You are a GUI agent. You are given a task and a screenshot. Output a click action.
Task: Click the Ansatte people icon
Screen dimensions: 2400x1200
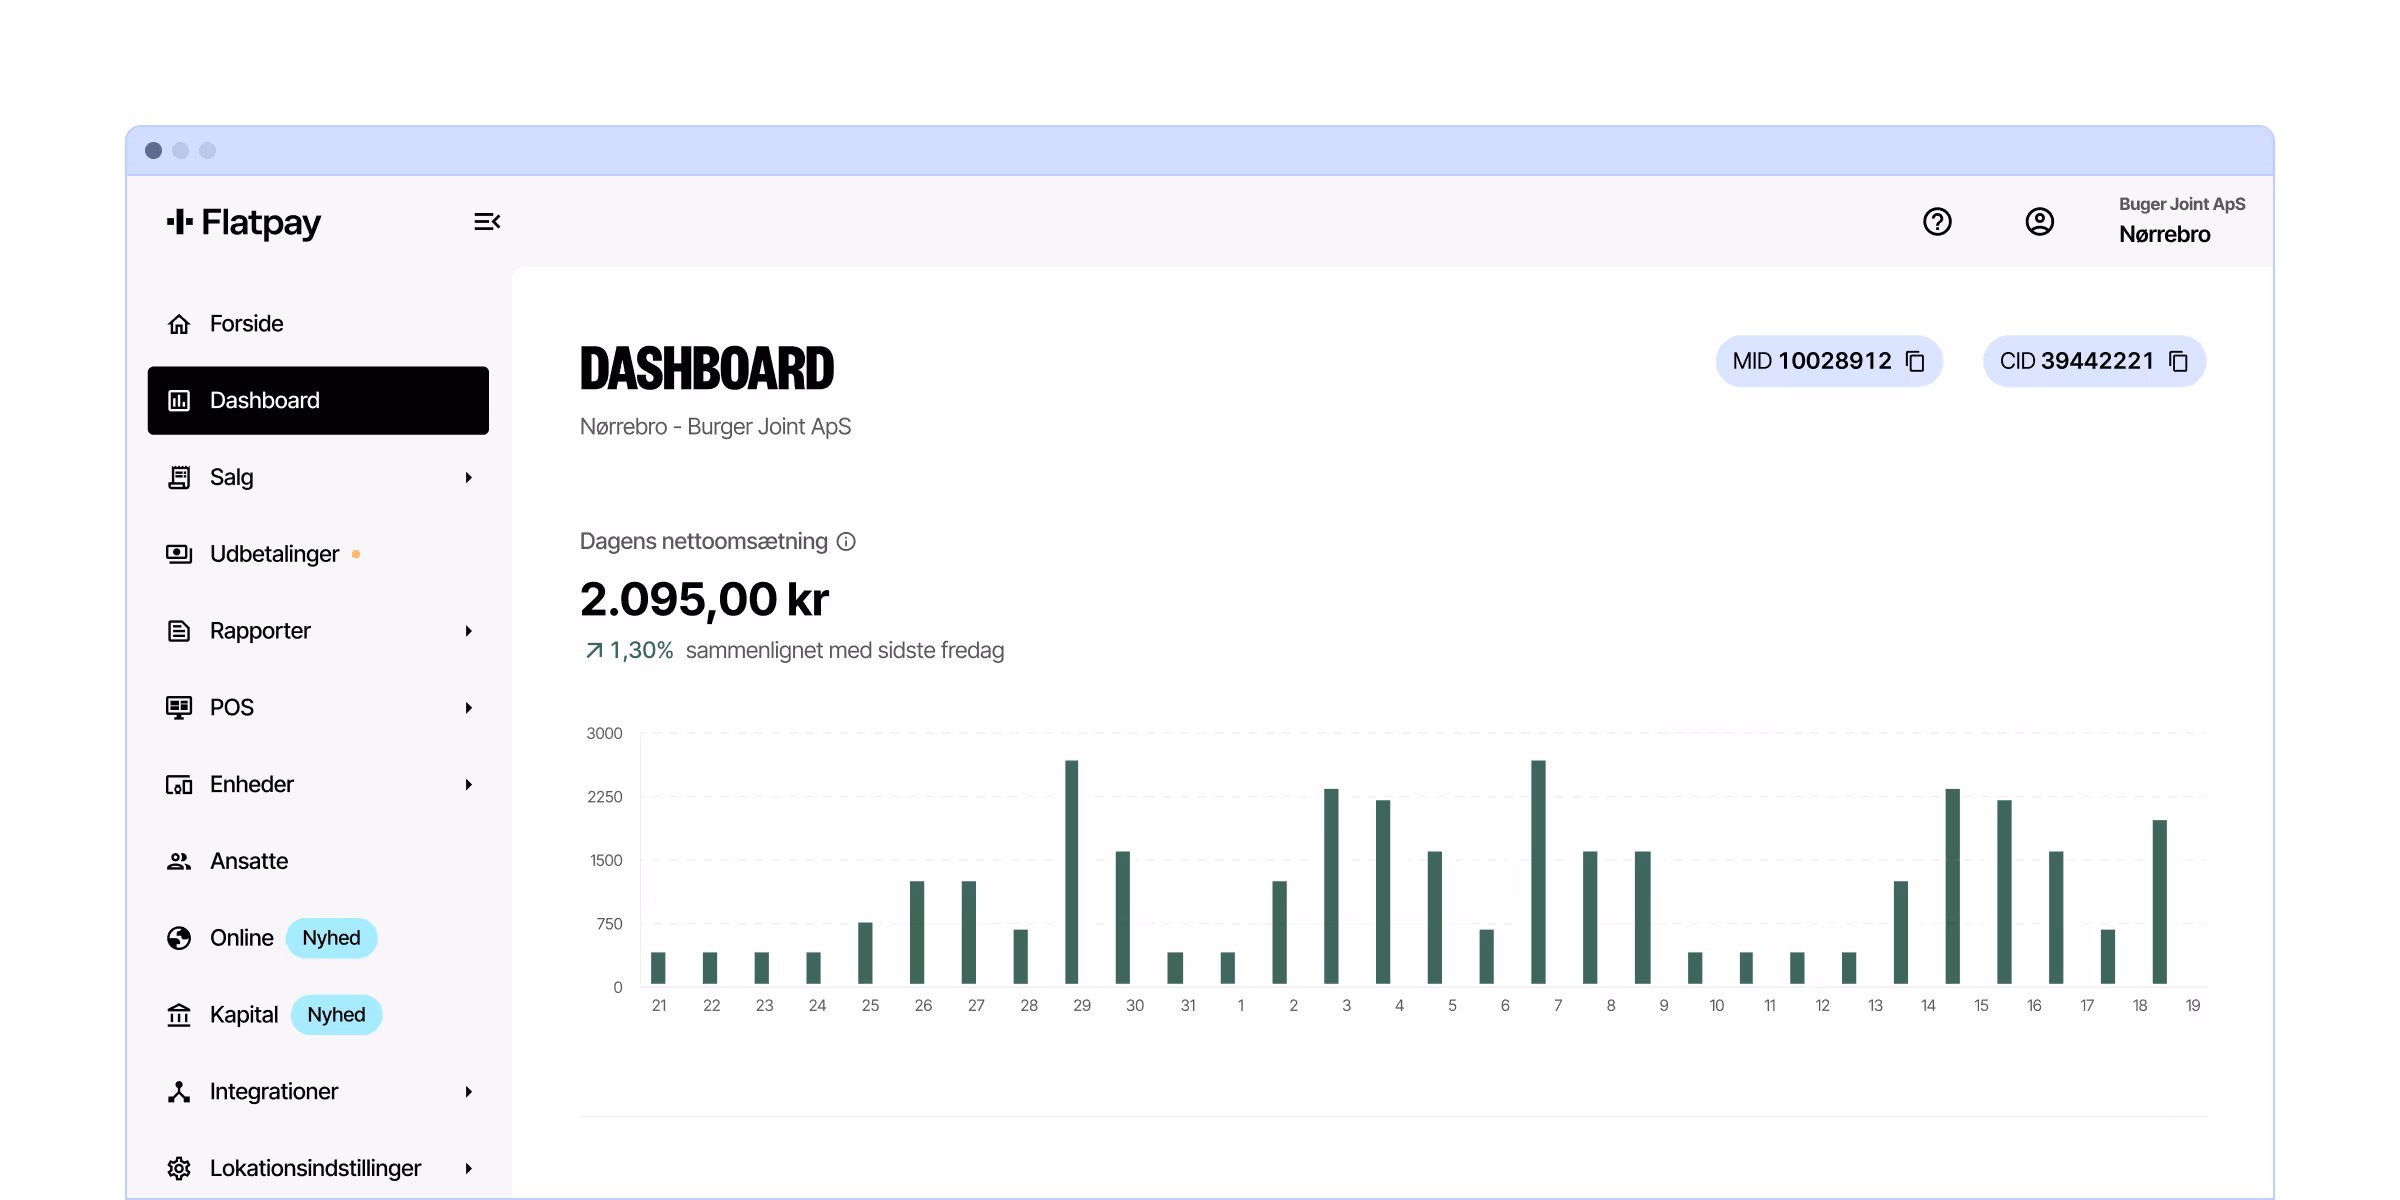tap(179, 861)
